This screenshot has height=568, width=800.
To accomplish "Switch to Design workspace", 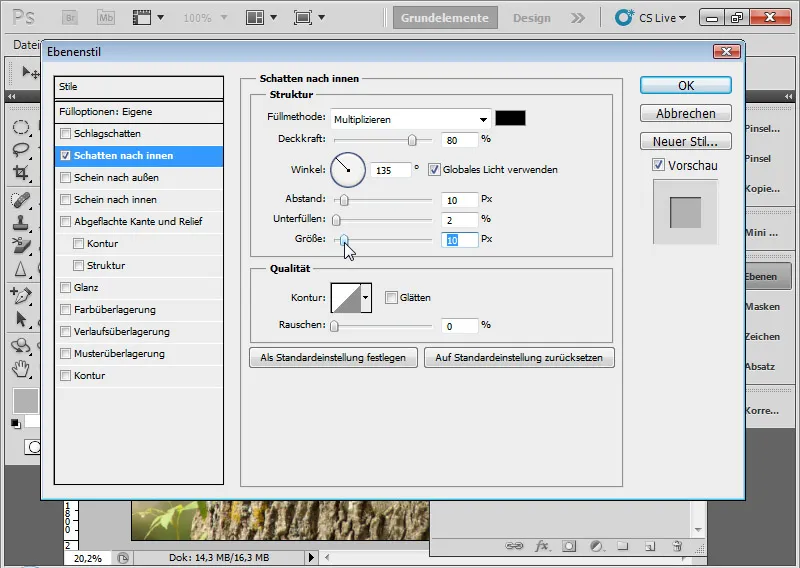I will pos(532,18).
